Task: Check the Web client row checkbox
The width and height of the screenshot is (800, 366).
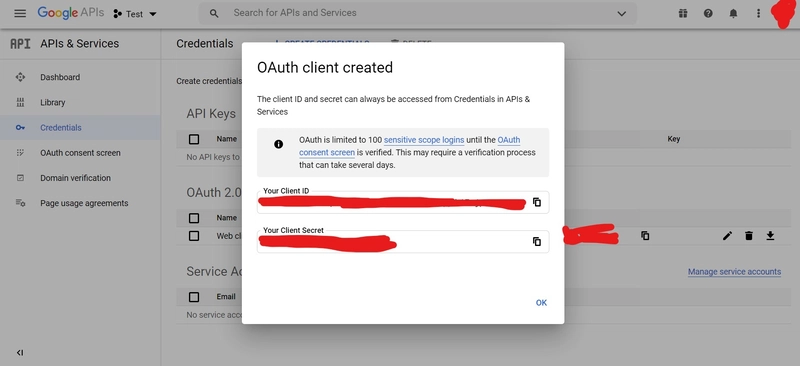Action: (x=194, y=236)
